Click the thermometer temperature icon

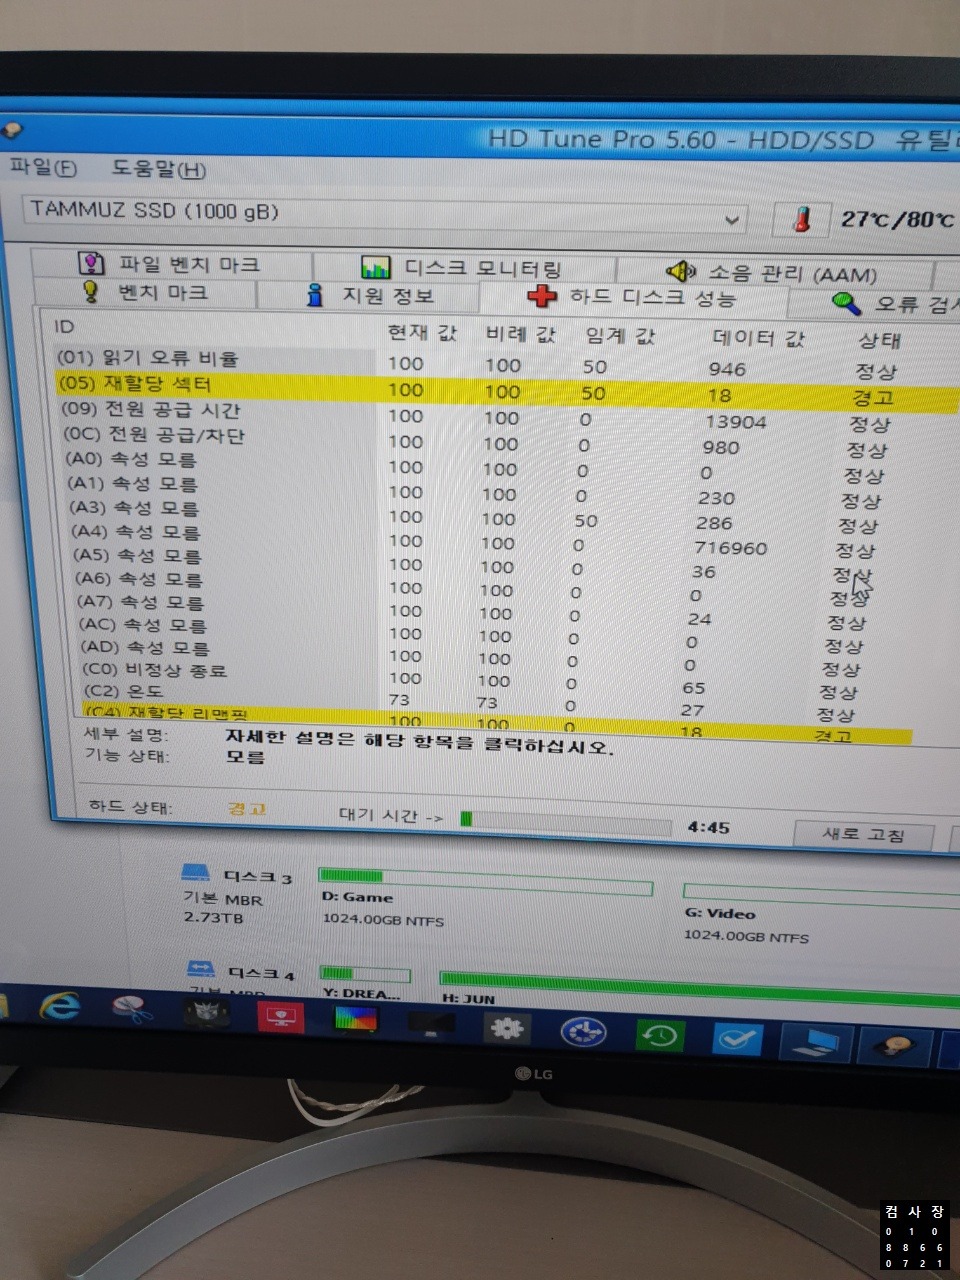click(x=801, y=219)
